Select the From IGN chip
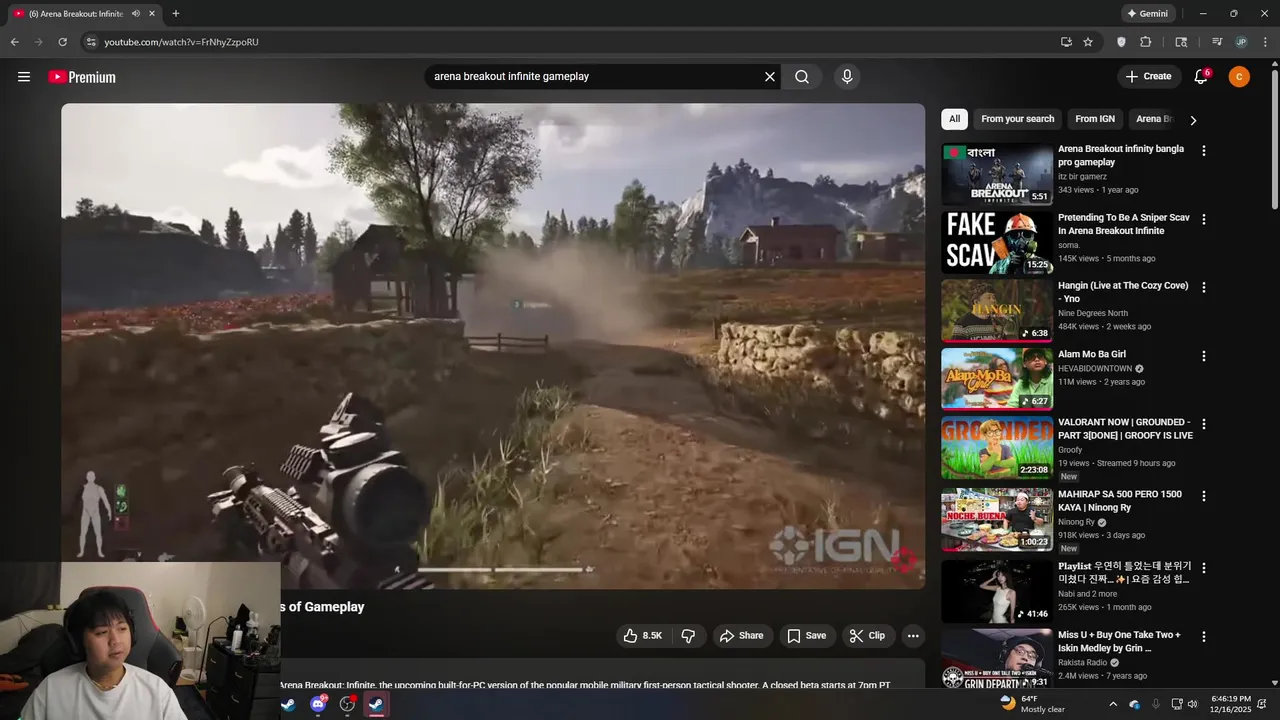The height and width of the screenshot is (720, 1280). coord(1095,119)
